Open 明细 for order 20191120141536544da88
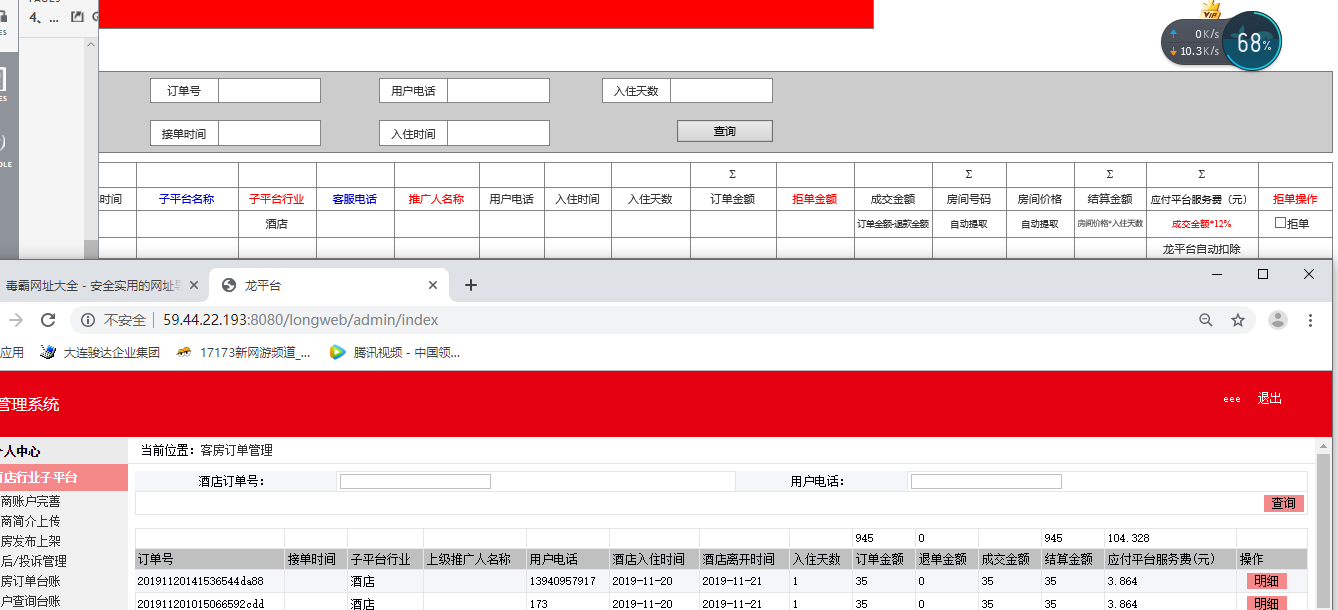This screenshot has height=610, width=1338. click(x=1267, y=581)
